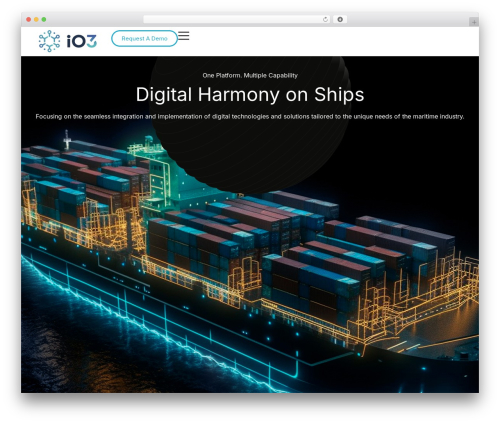This screenshot has height=423, width=500.
Task: Click the iO3 molecule logo icon
Action: (x=49, y=41)
